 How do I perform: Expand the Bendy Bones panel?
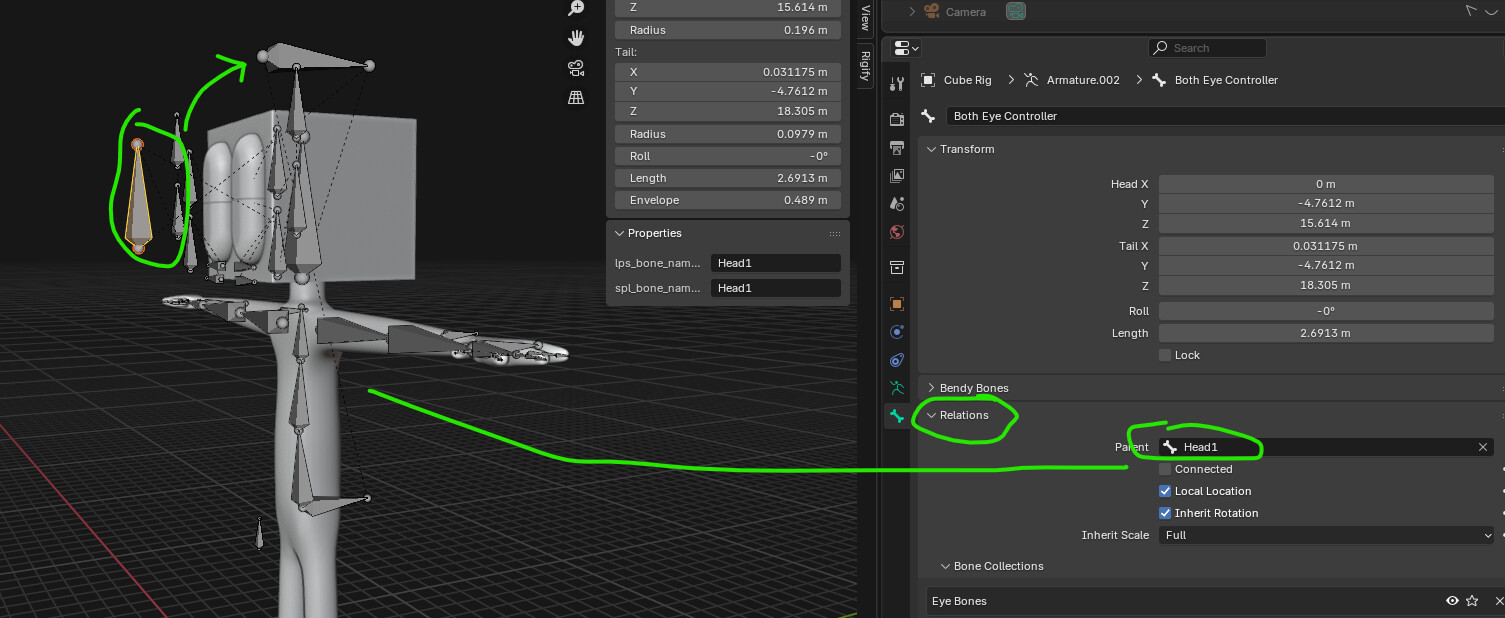(932, 388)
